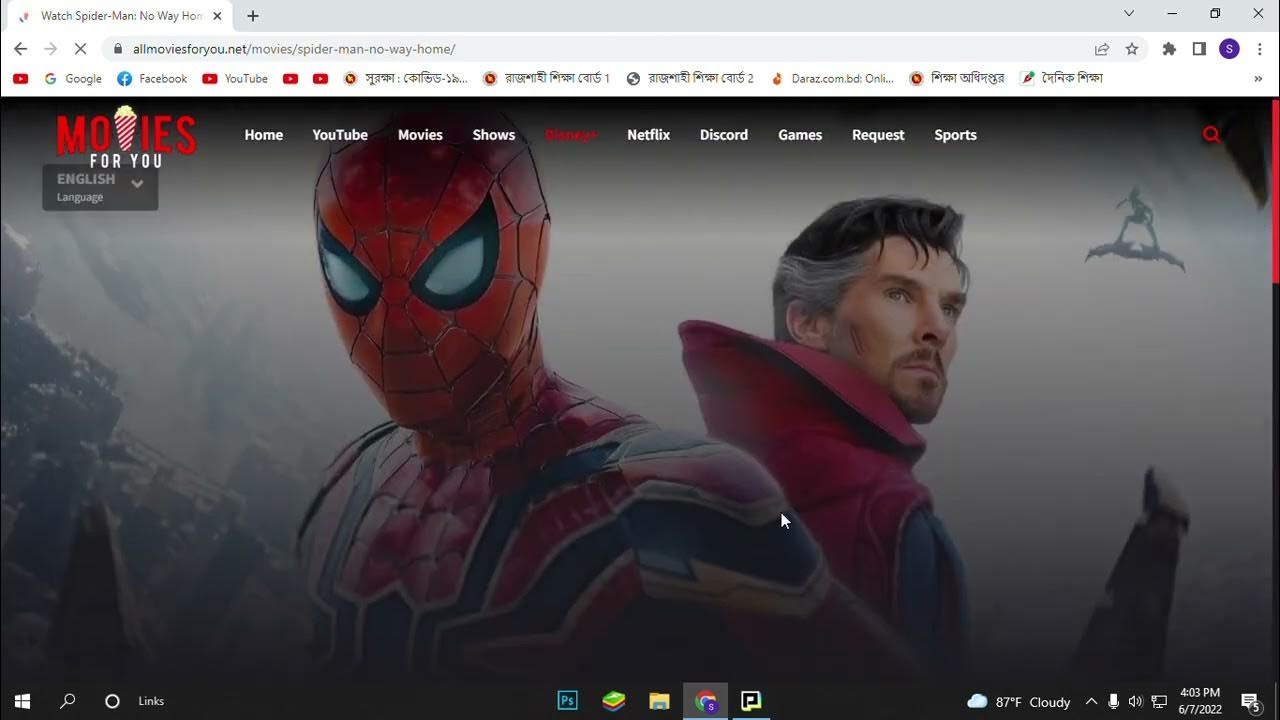Open the Facebook bookmark
Viewport: 1280px width, 720px height.
tap(152, 78)
